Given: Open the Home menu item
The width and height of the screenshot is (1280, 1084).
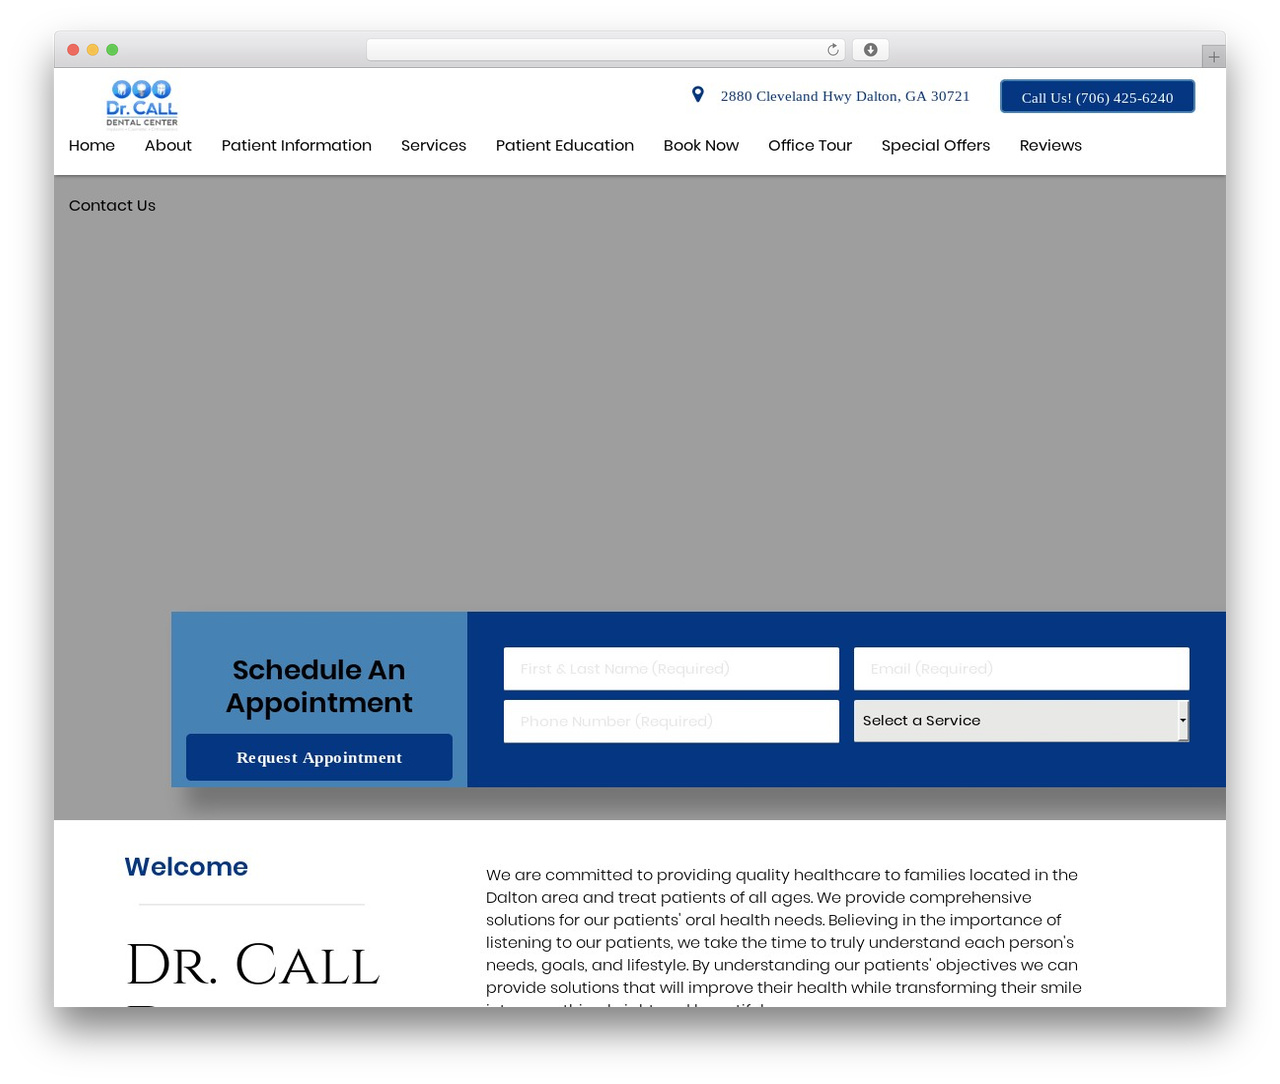Looking at the screenshot, I should click(92, 146).
